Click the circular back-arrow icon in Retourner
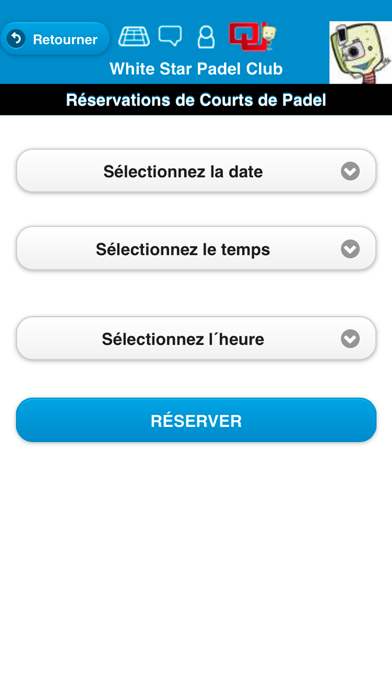 click(16, 39)
